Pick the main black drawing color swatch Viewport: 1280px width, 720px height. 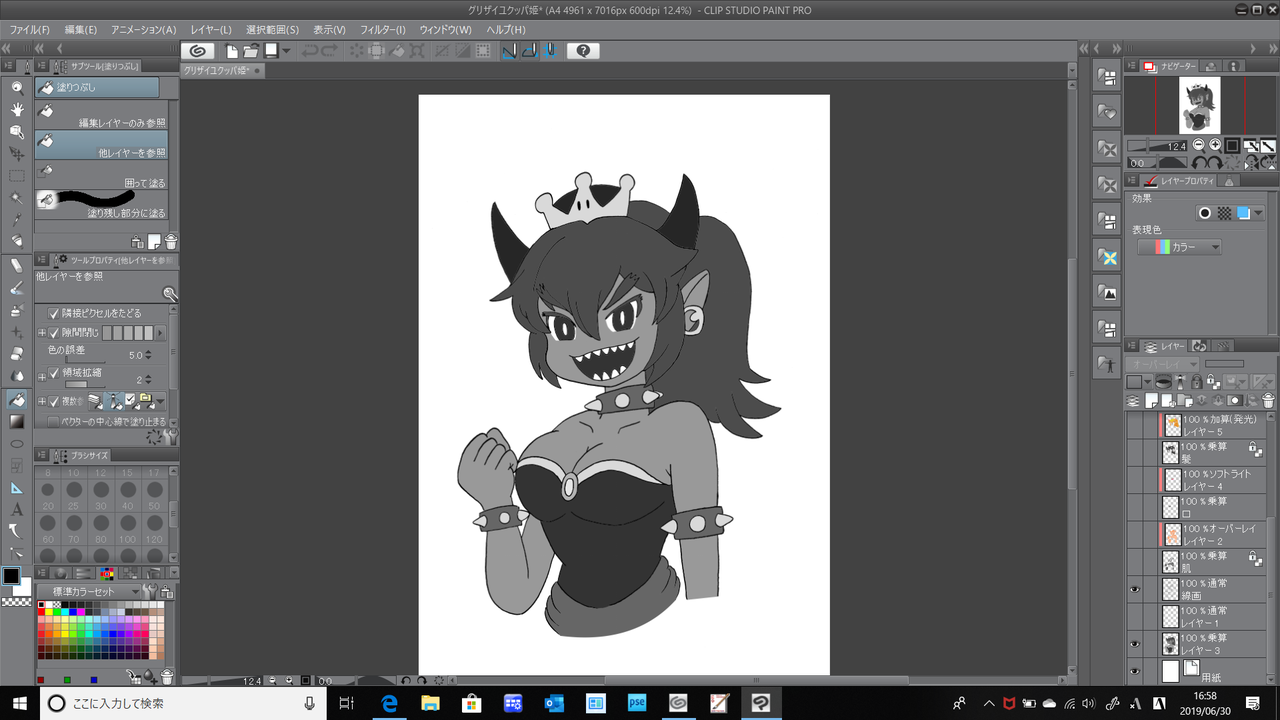pyautogui.click(x=11, y=576)
